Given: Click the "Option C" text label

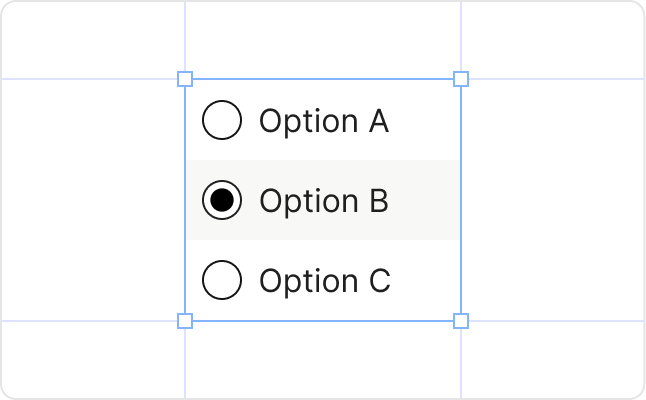Looking at the screenshot, I should 324,281.
